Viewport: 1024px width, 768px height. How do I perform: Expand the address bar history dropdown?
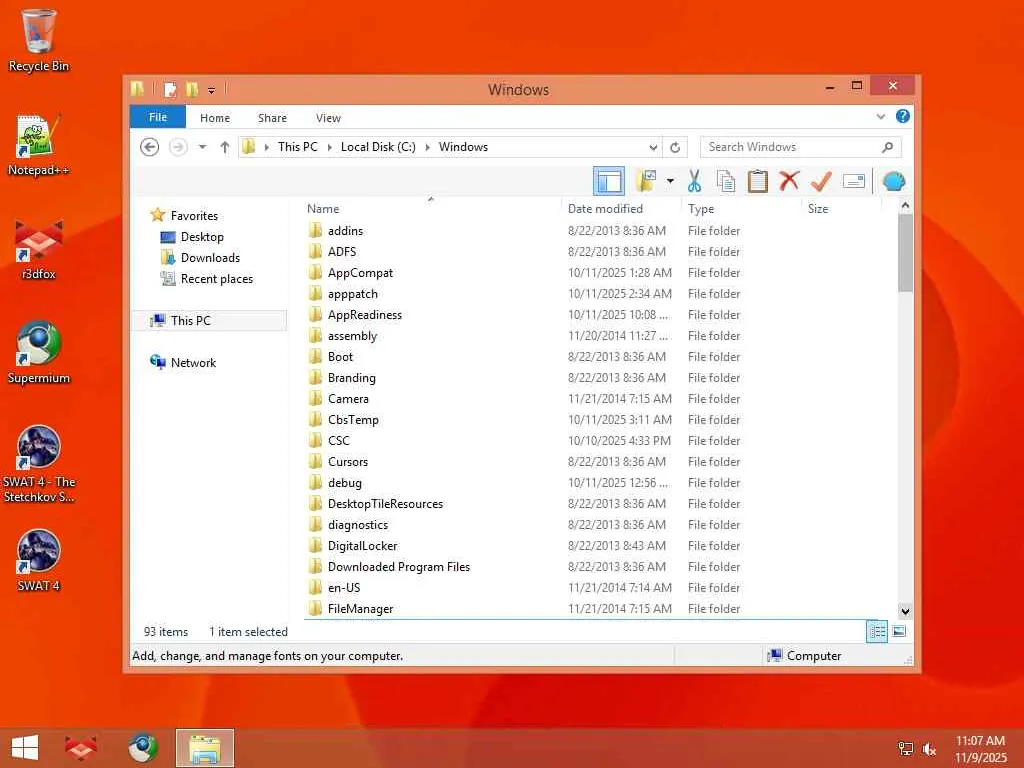click(x=653, y=147)
